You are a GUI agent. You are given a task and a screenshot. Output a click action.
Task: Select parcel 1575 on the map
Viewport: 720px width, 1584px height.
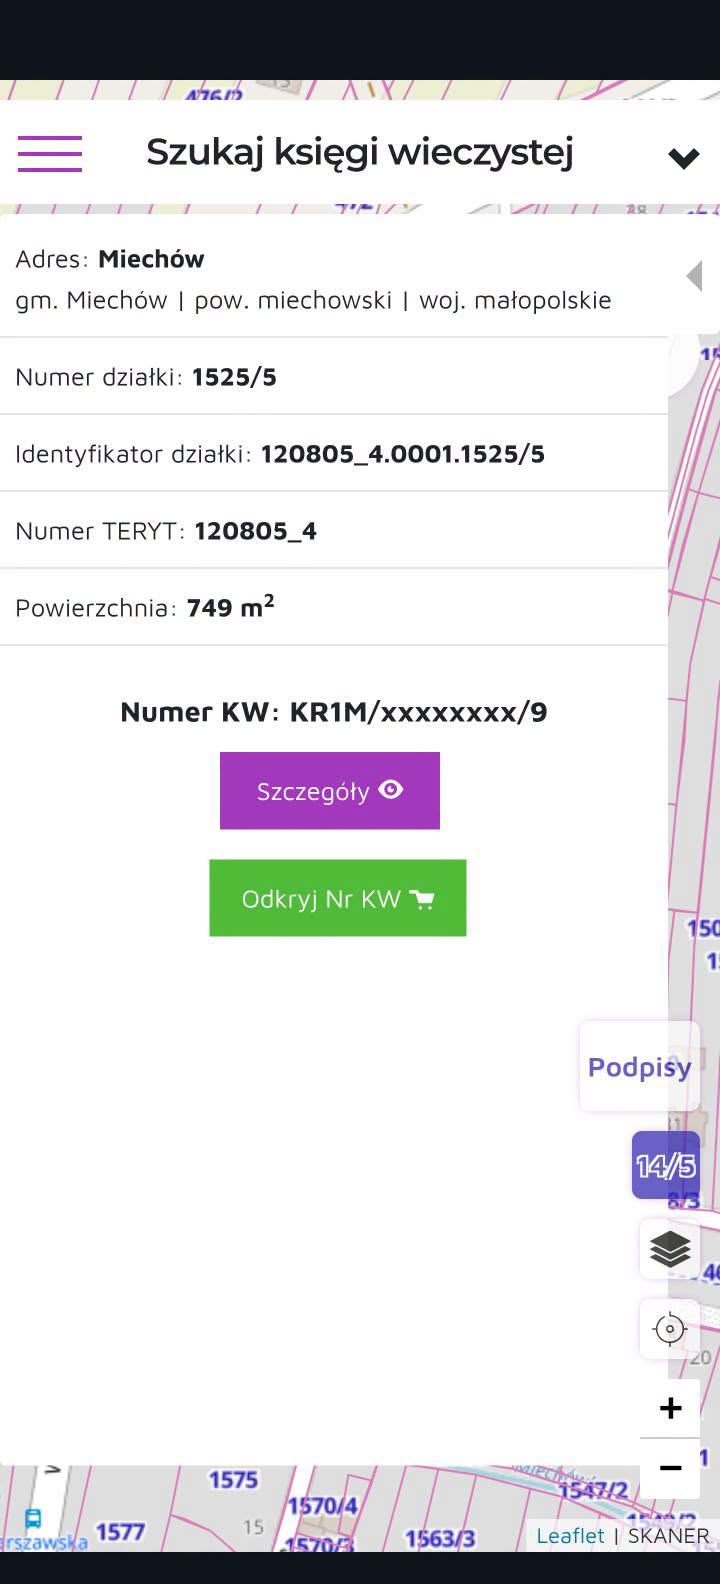(x=233, y=1479)
